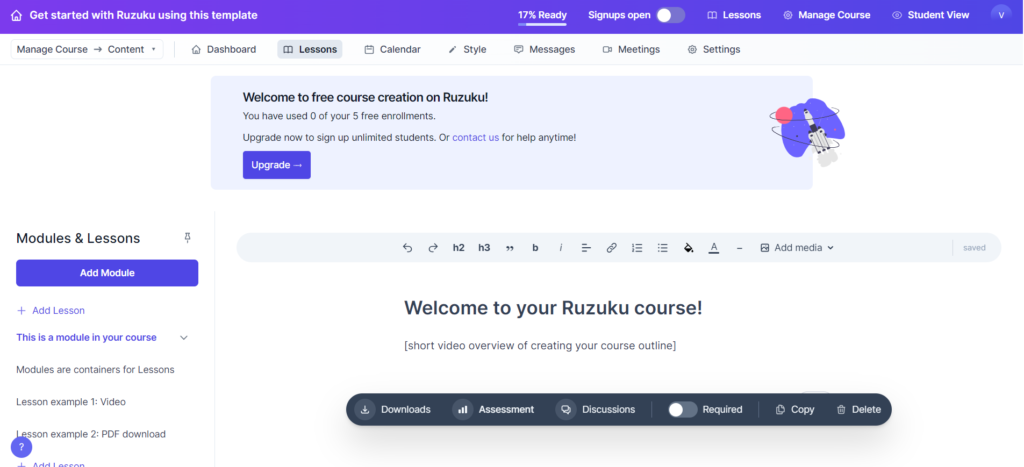Insert a horizontal divider line
The image size is (1024, 467).
click(x=739, y=248)
